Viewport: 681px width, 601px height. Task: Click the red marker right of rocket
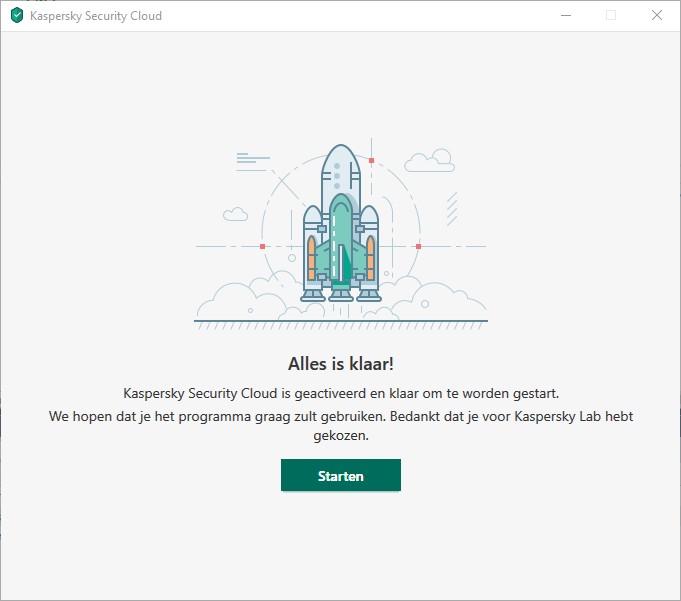click(x=418, y=246)
